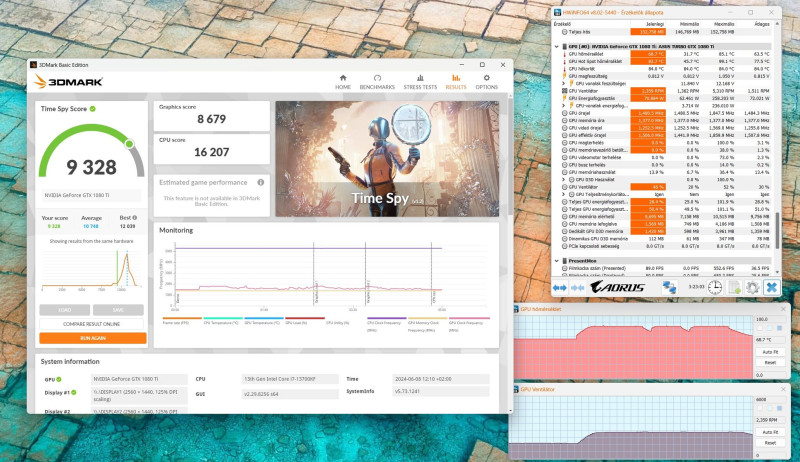Click the GPU Hot Spot hőmérséklet thermometer icon
Screen dimensions: 800x462
point(564,61)
